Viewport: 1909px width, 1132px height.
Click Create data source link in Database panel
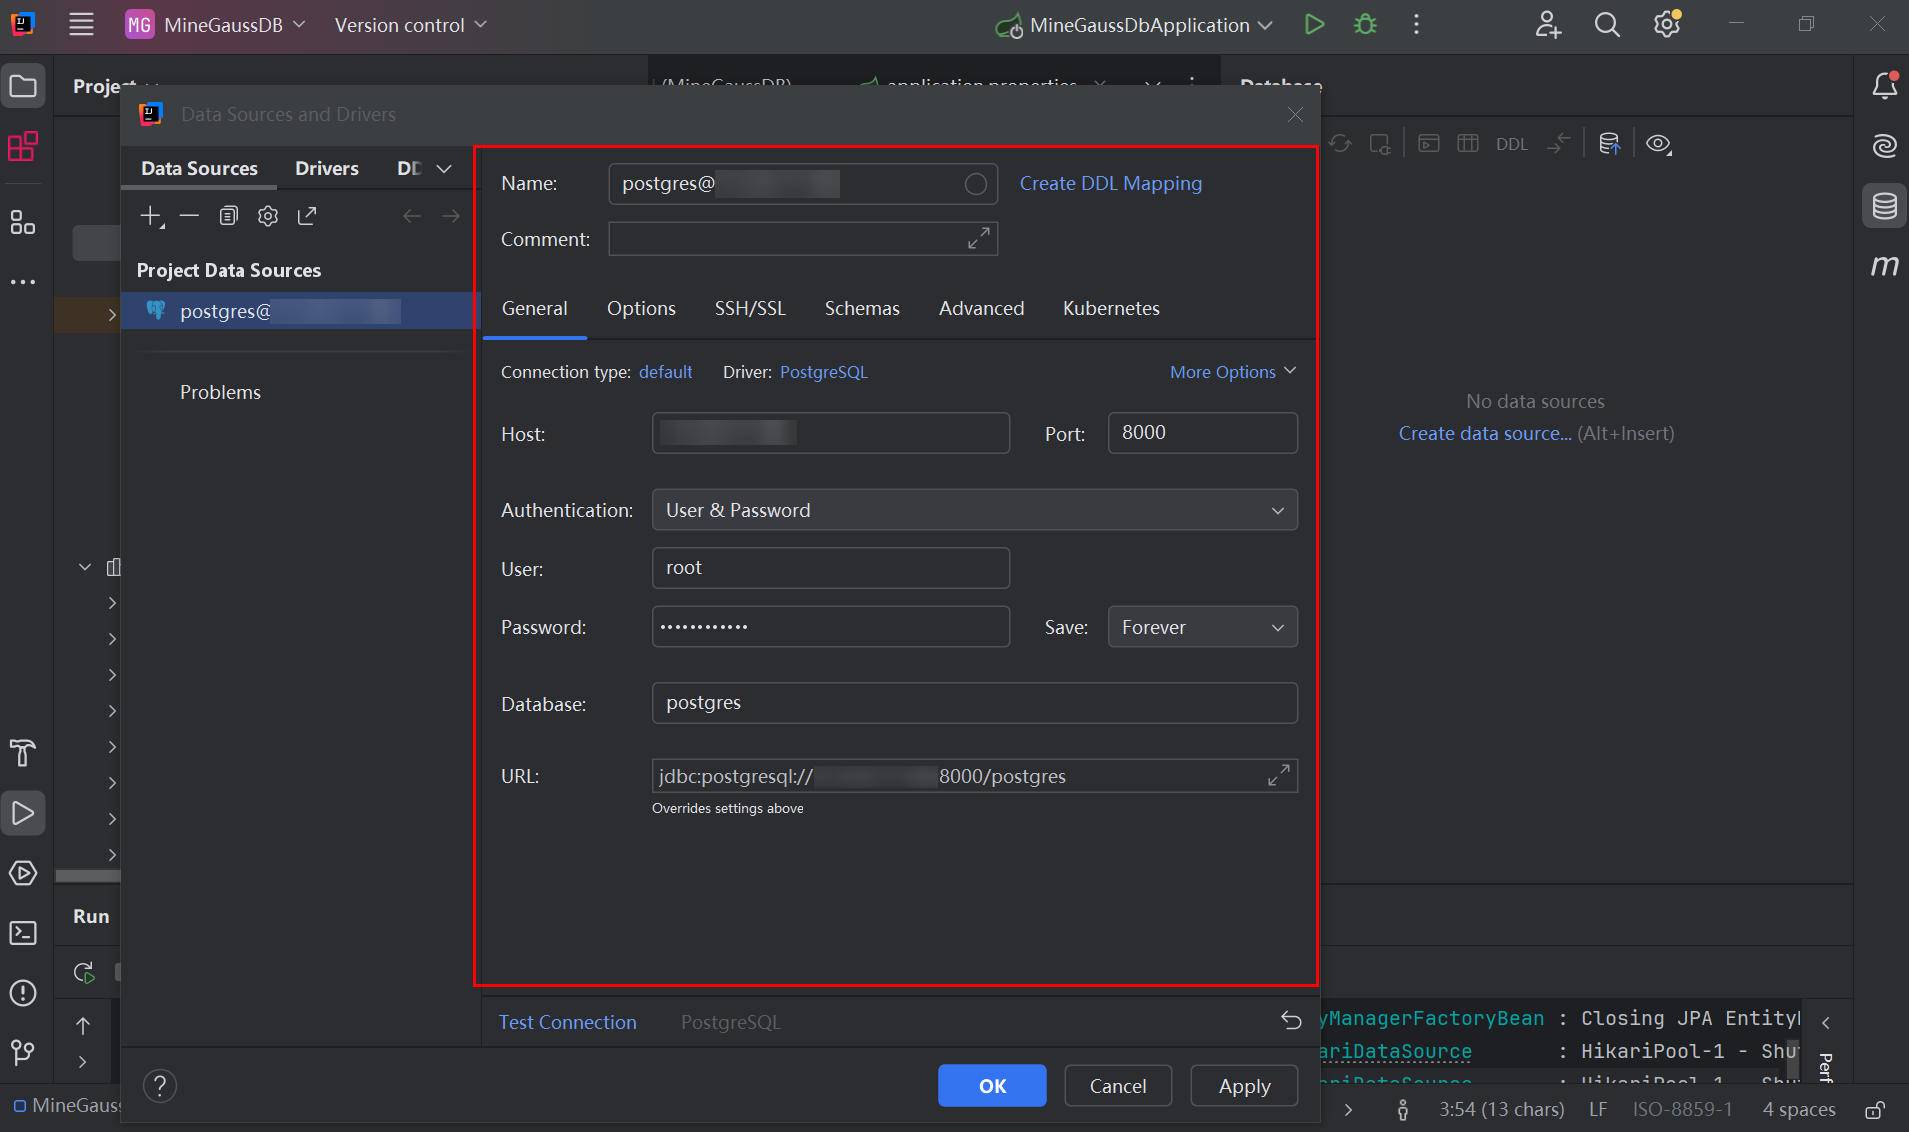click(1484, 433)
